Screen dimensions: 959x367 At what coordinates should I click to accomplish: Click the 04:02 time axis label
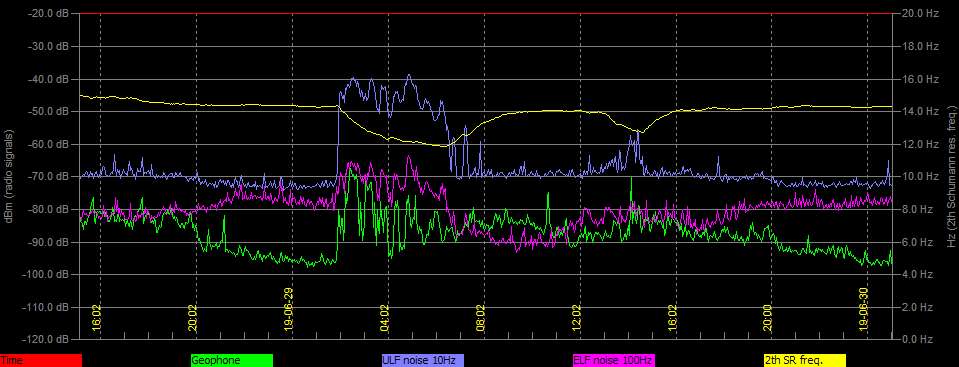point(385,318)
